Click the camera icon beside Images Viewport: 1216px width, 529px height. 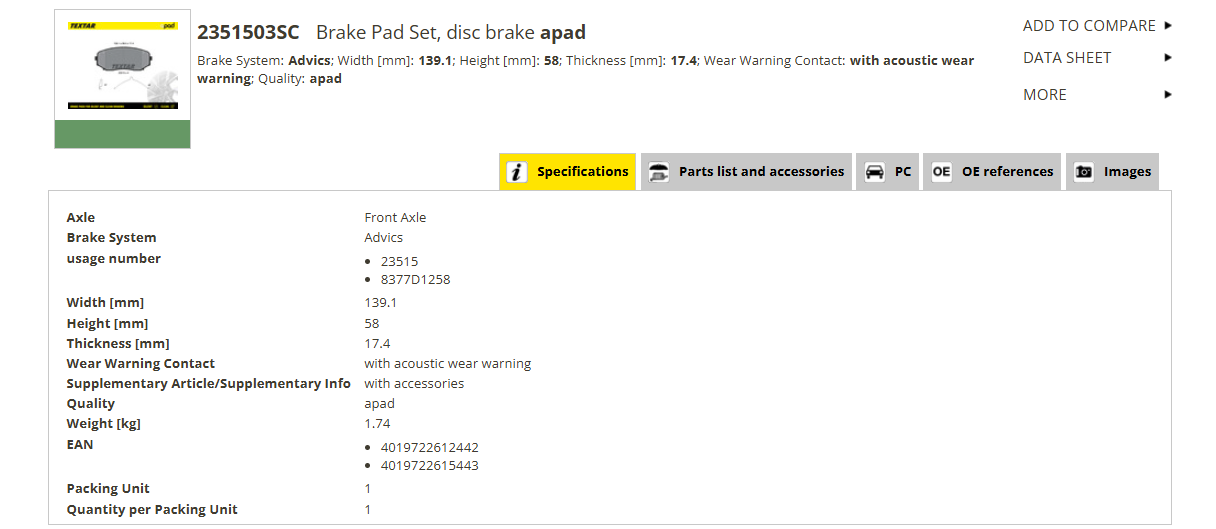(x=1084, y=172)
